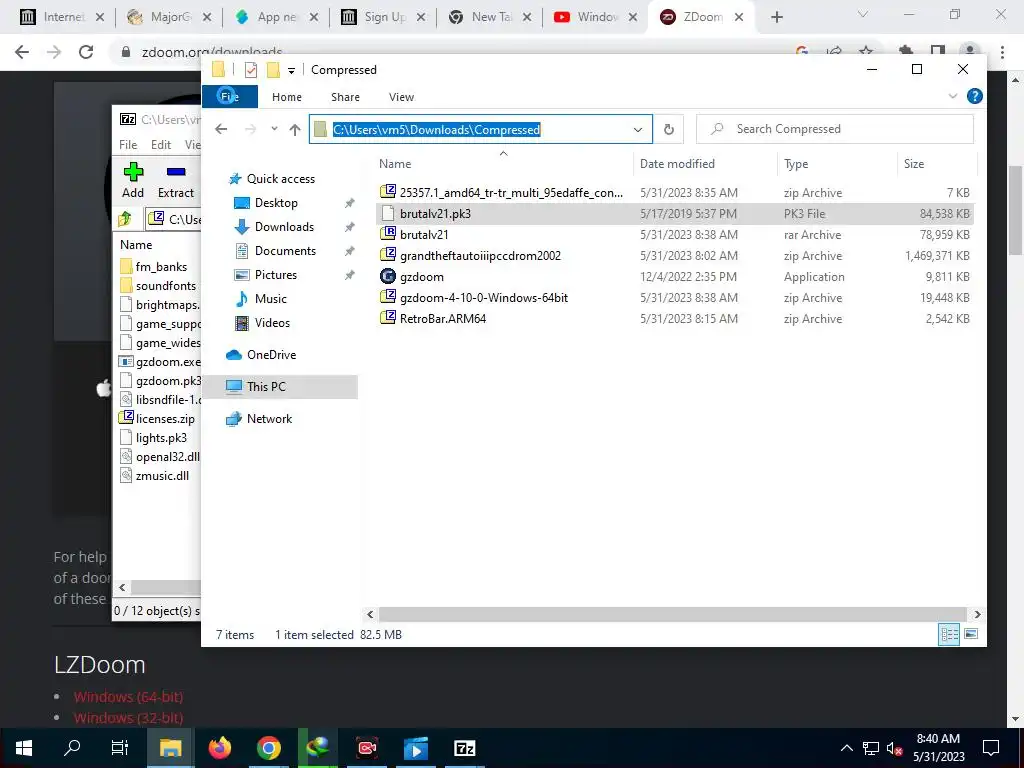
Task: Click the 7-Zip up-folder arrow icon
Action: pyautogui.click(x=125, y=219)
